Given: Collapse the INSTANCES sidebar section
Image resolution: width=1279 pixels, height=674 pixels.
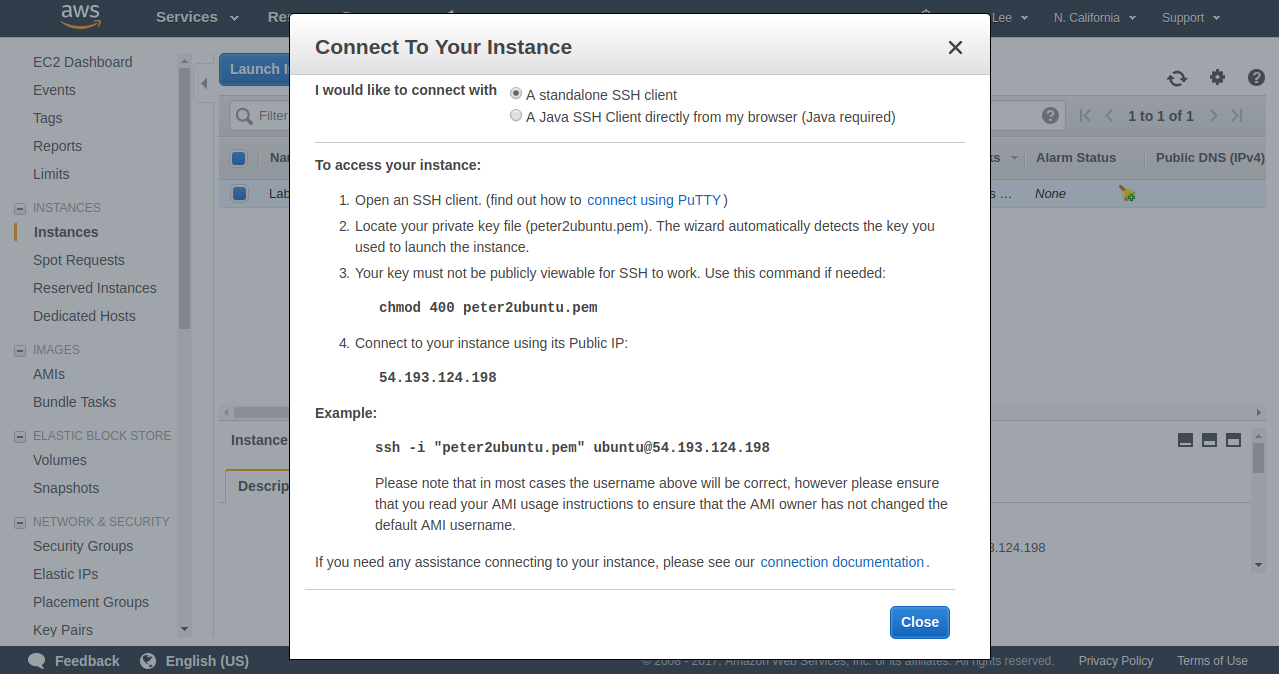Looking at the screenshot, I should [x=19, y=208].
